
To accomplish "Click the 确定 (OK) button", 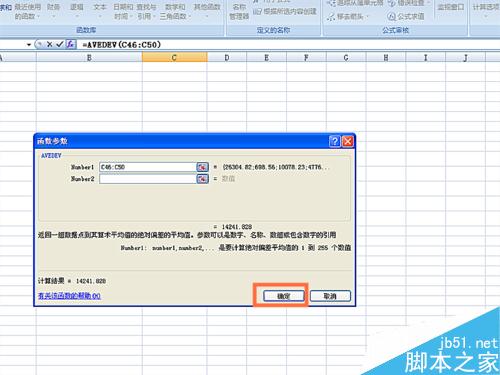I will point(284,296).
